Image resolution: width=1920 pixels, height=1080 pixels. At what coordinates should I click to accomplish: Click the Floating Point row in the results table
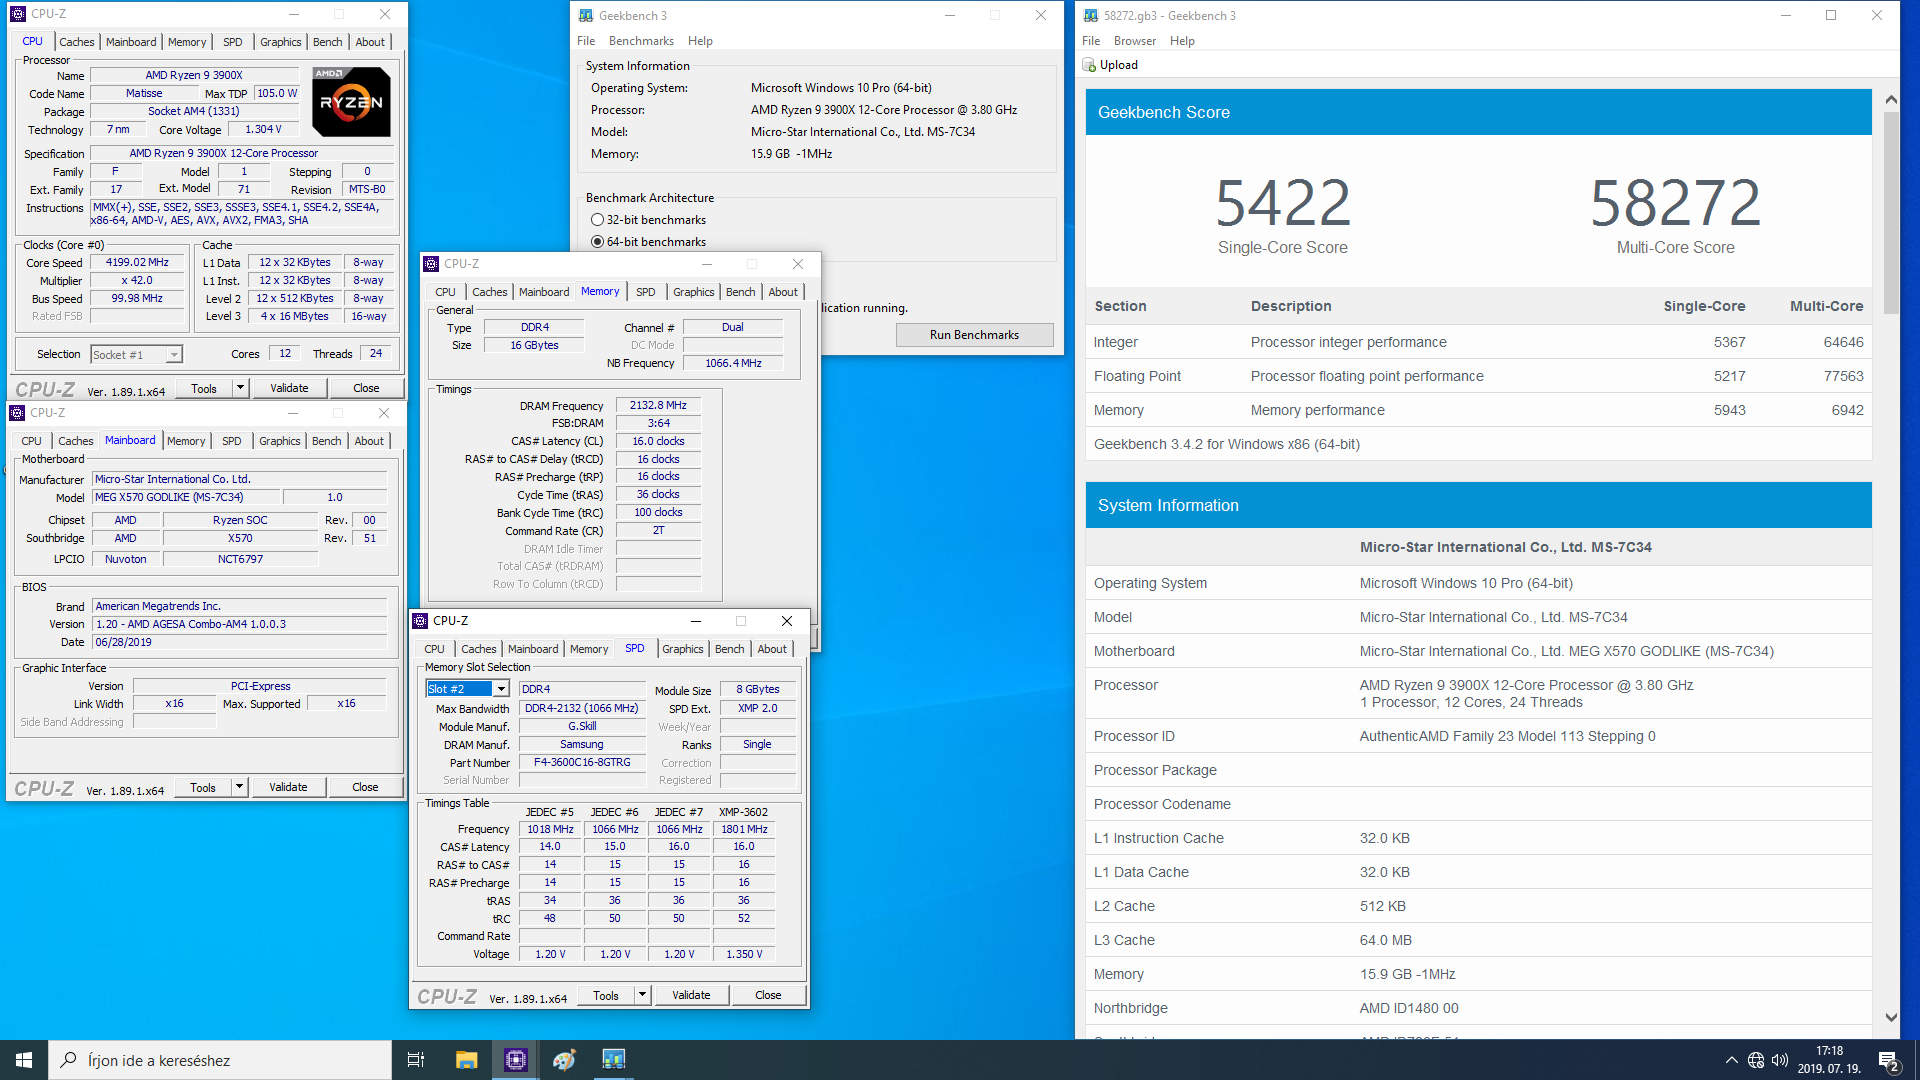coord(1478,376)
